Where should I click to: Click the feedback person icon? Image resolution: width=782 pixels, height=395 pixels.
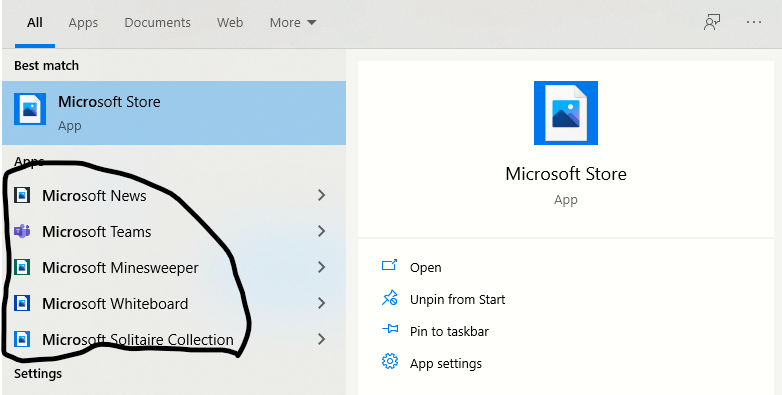pos(712,22)
